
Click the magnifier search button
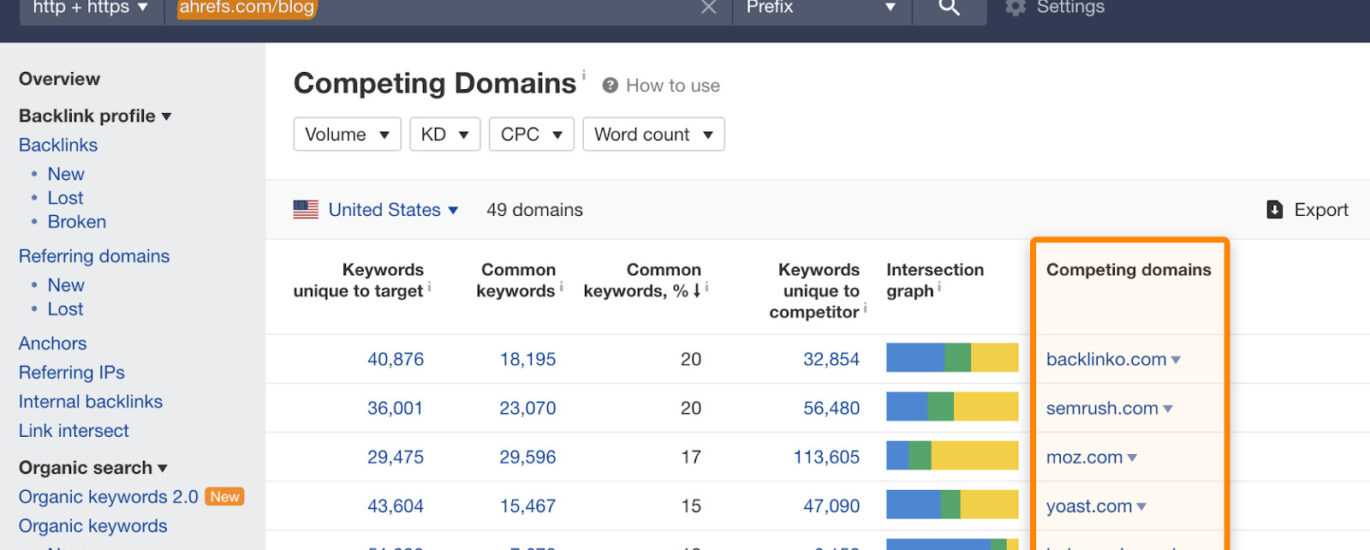click(x=949, y=8)
